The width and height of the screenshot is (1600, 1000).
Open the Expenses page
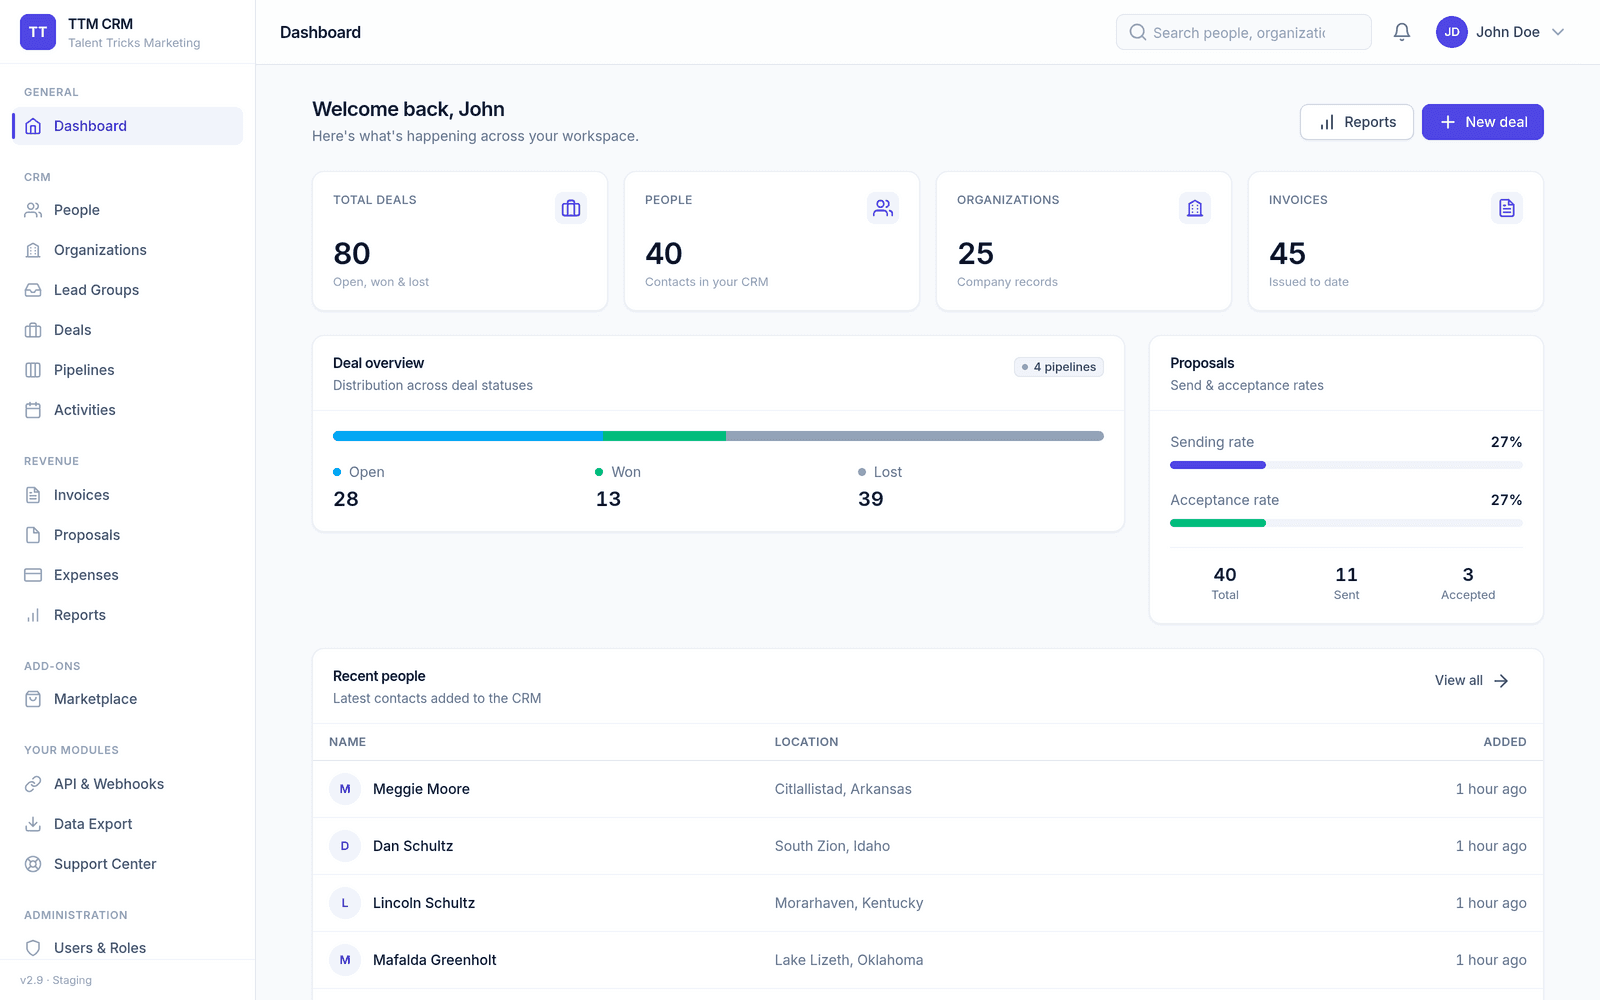[128, 575]
